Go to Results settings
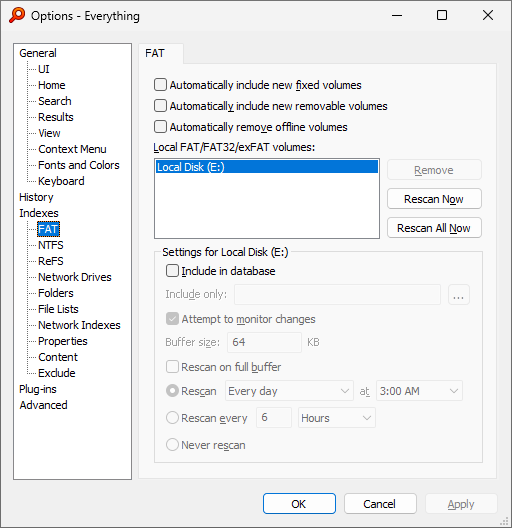 (x=56, y=117)
